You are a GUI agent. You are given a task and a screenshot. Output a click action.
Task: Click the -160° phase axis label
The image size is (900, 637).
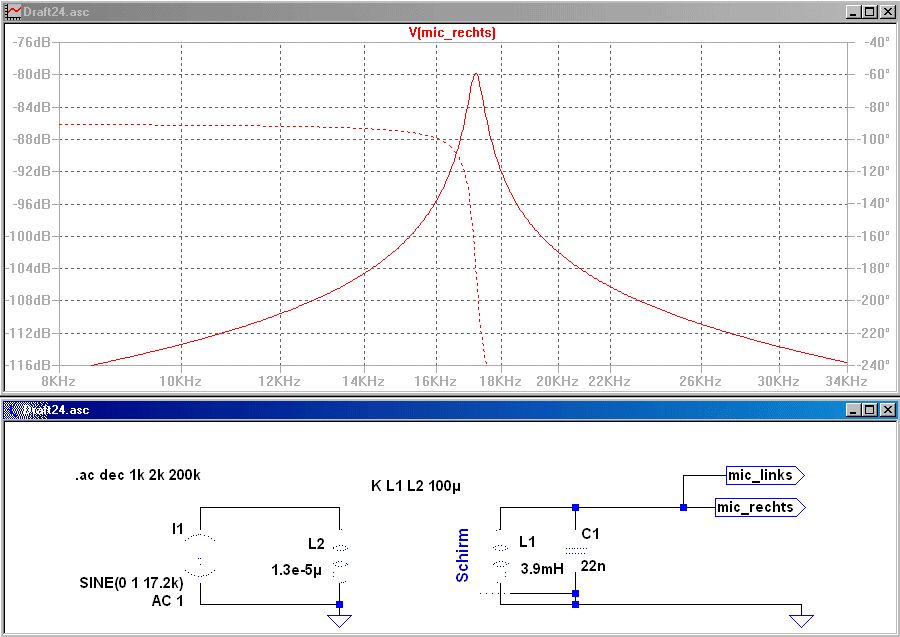875,236
